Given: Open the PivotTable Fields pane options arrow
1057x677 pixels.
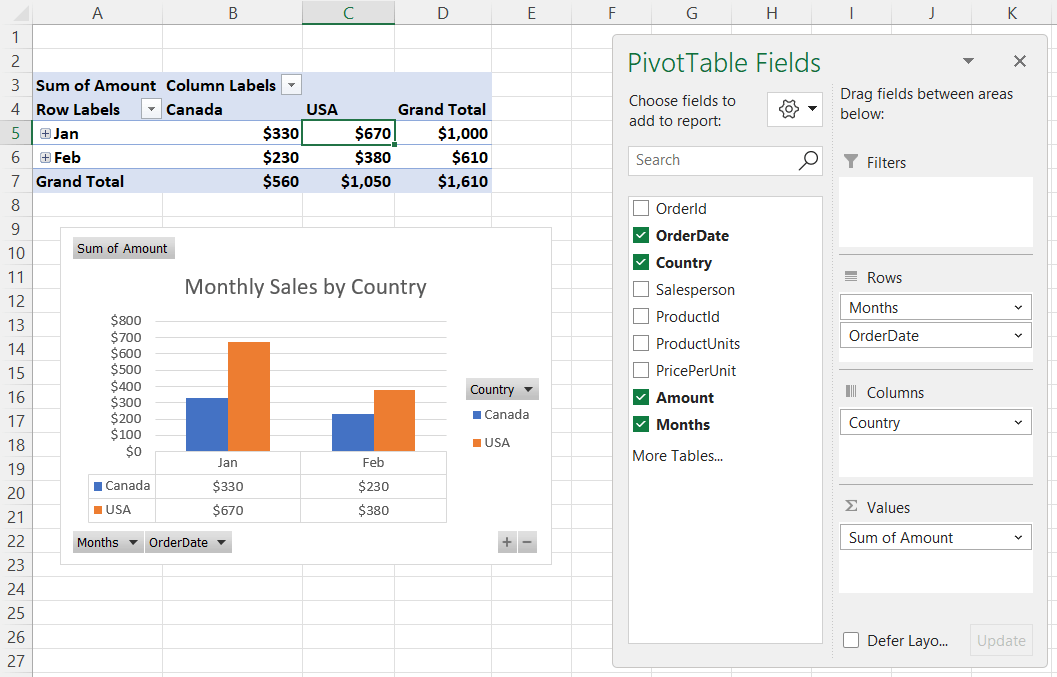Looking at the screenshot, I should [x=967, y=61].
